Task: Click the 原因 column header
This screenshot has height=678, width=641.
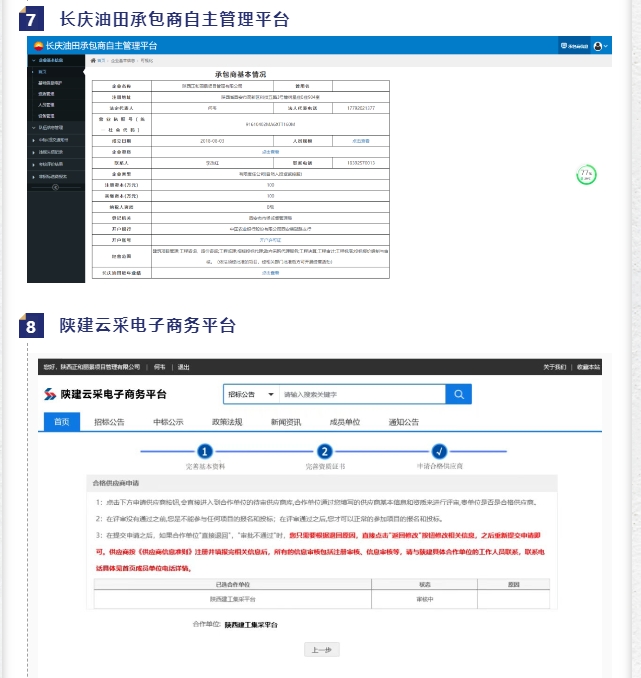Action: [513, 584]
